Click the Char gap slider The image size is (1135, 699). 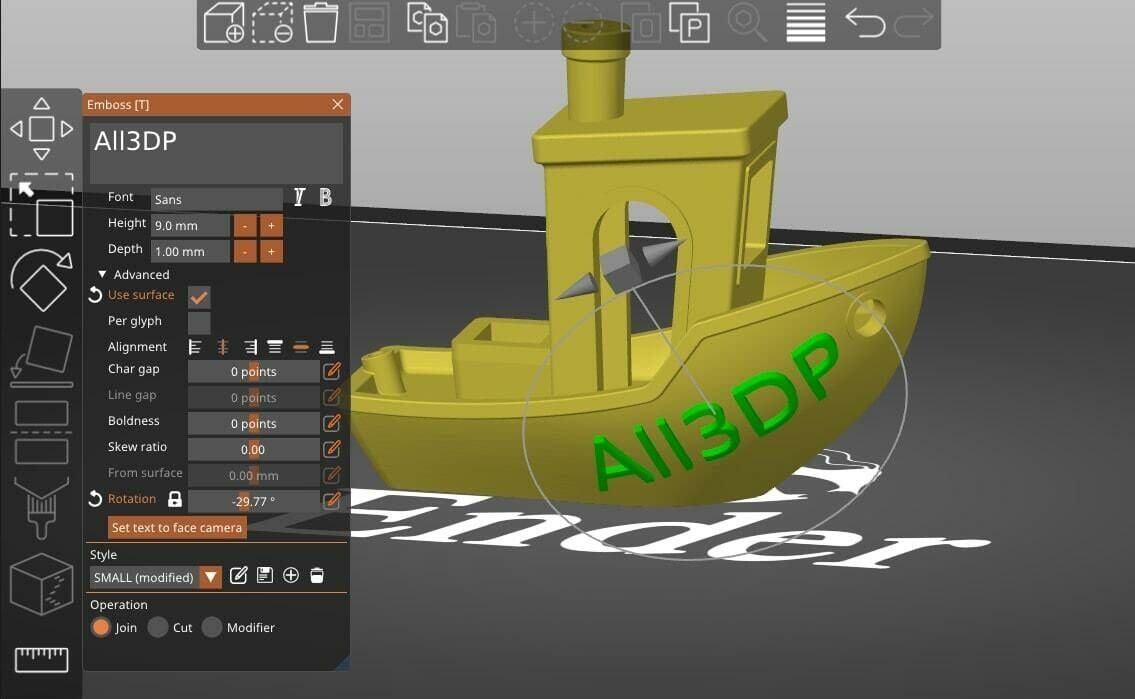pyautogui.click(x=253, y=371)
